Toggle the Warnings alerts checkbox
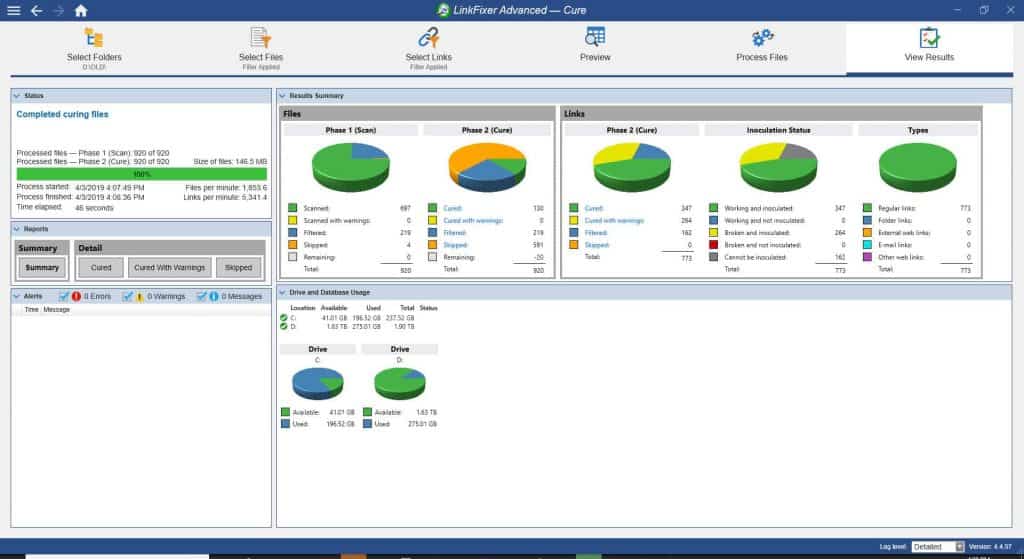 (x=127, y=296)
